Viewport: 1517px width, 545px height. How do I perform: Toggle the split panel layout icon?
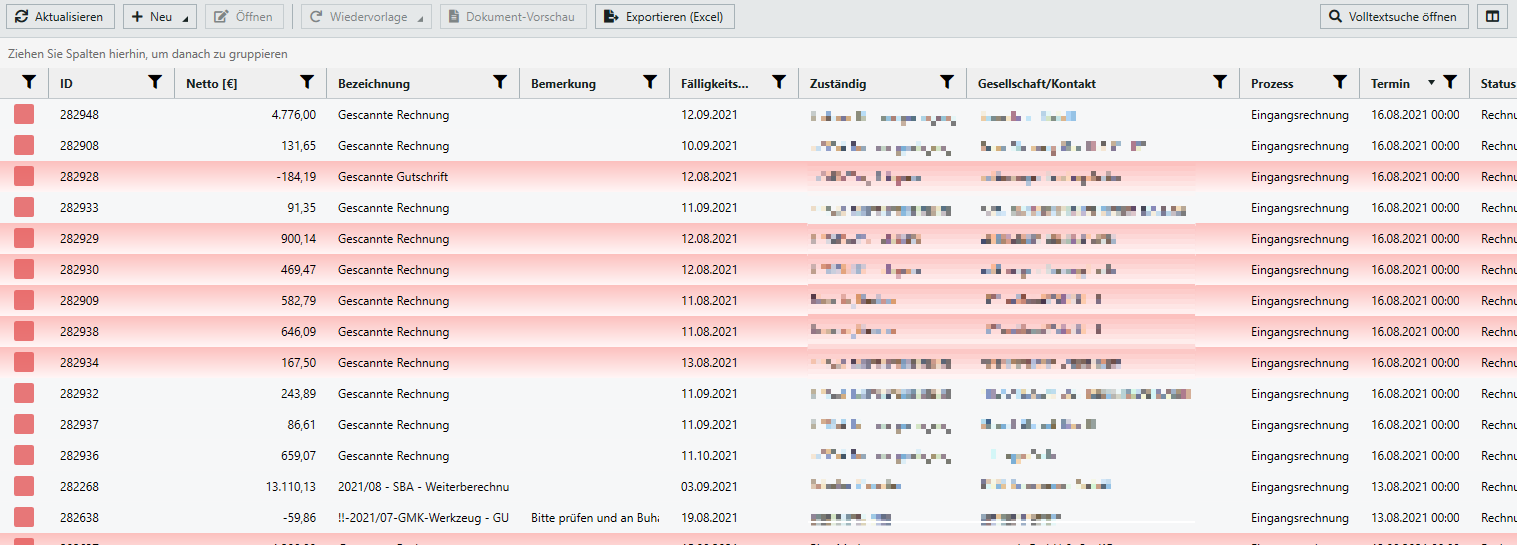pos(1492,17)
